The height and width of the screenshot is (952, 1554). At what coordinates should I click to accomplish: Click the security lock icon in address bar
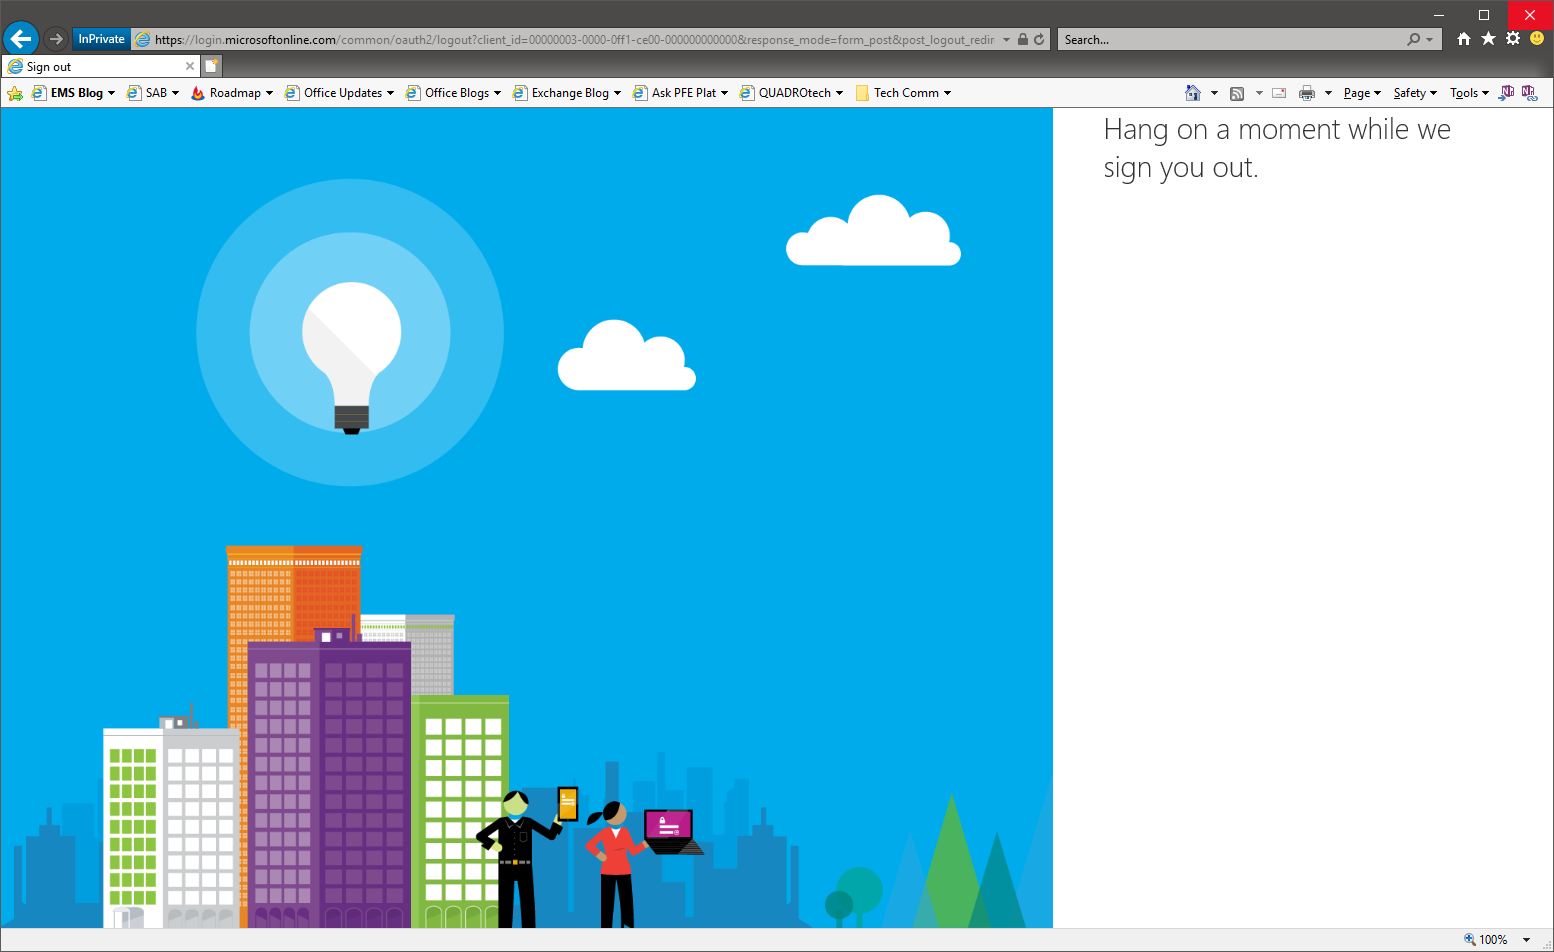coord(1023,40)
